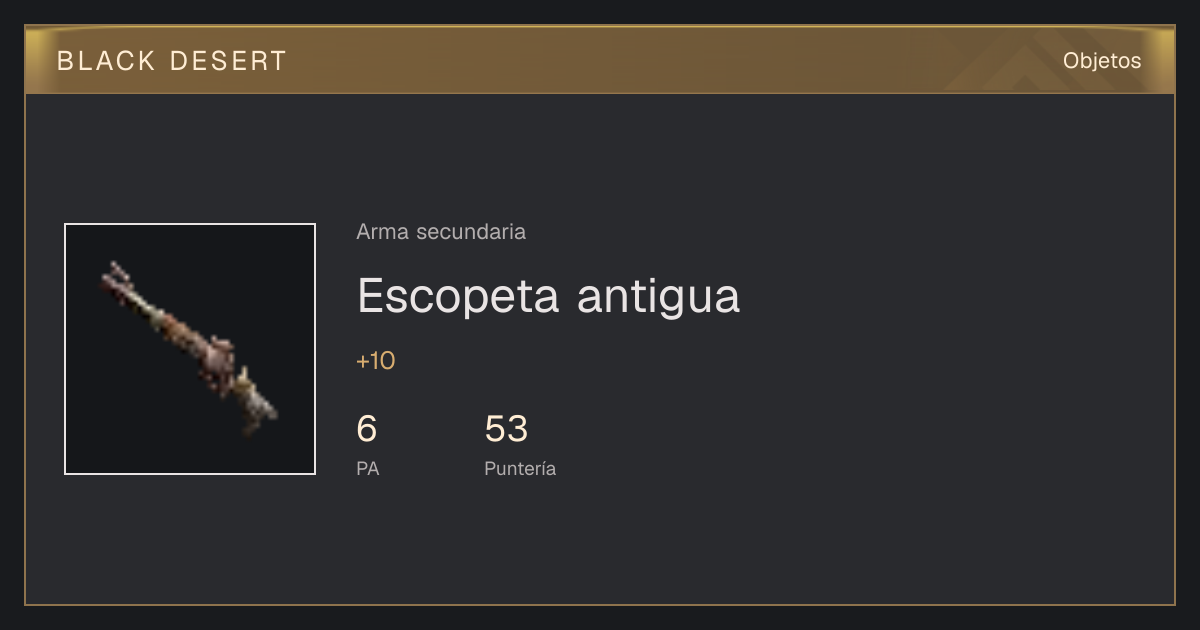Click the Puntería stat label
The image size is (1200, 630).
[520, 468]
